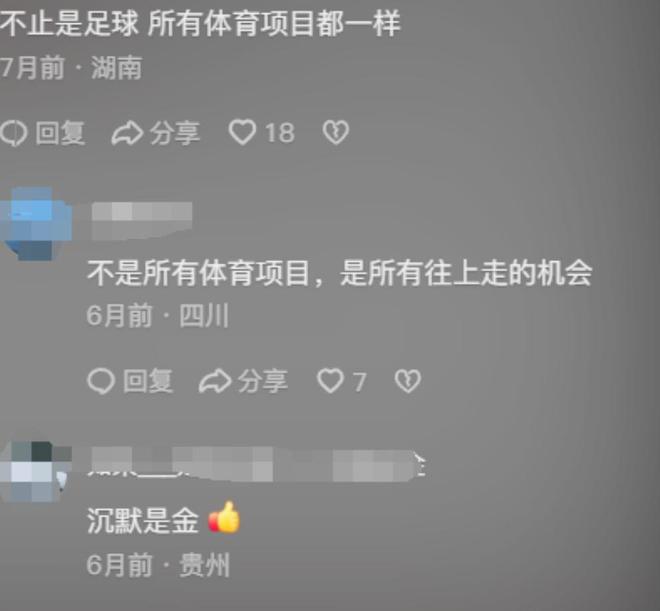Viewport: 660px width, 611px height.
Task: Tap broken heart on Sichuan comment
Action: (407, 381)
